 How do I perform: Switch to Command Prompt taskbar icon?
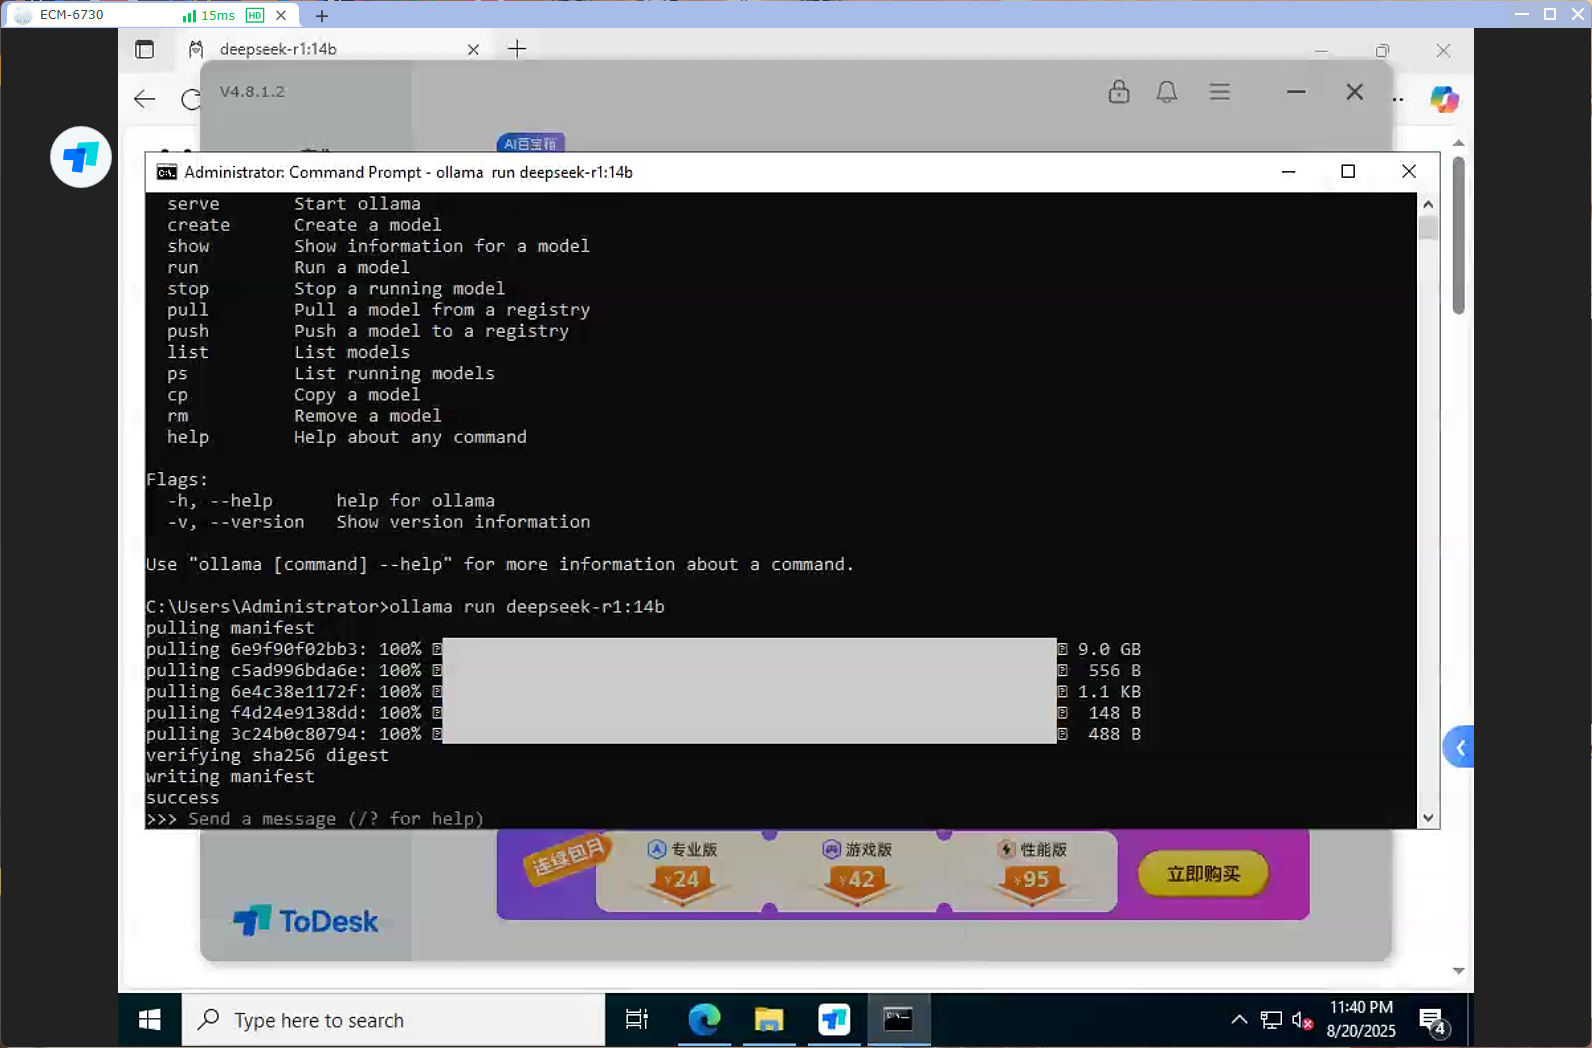(x=899, y=1020)
